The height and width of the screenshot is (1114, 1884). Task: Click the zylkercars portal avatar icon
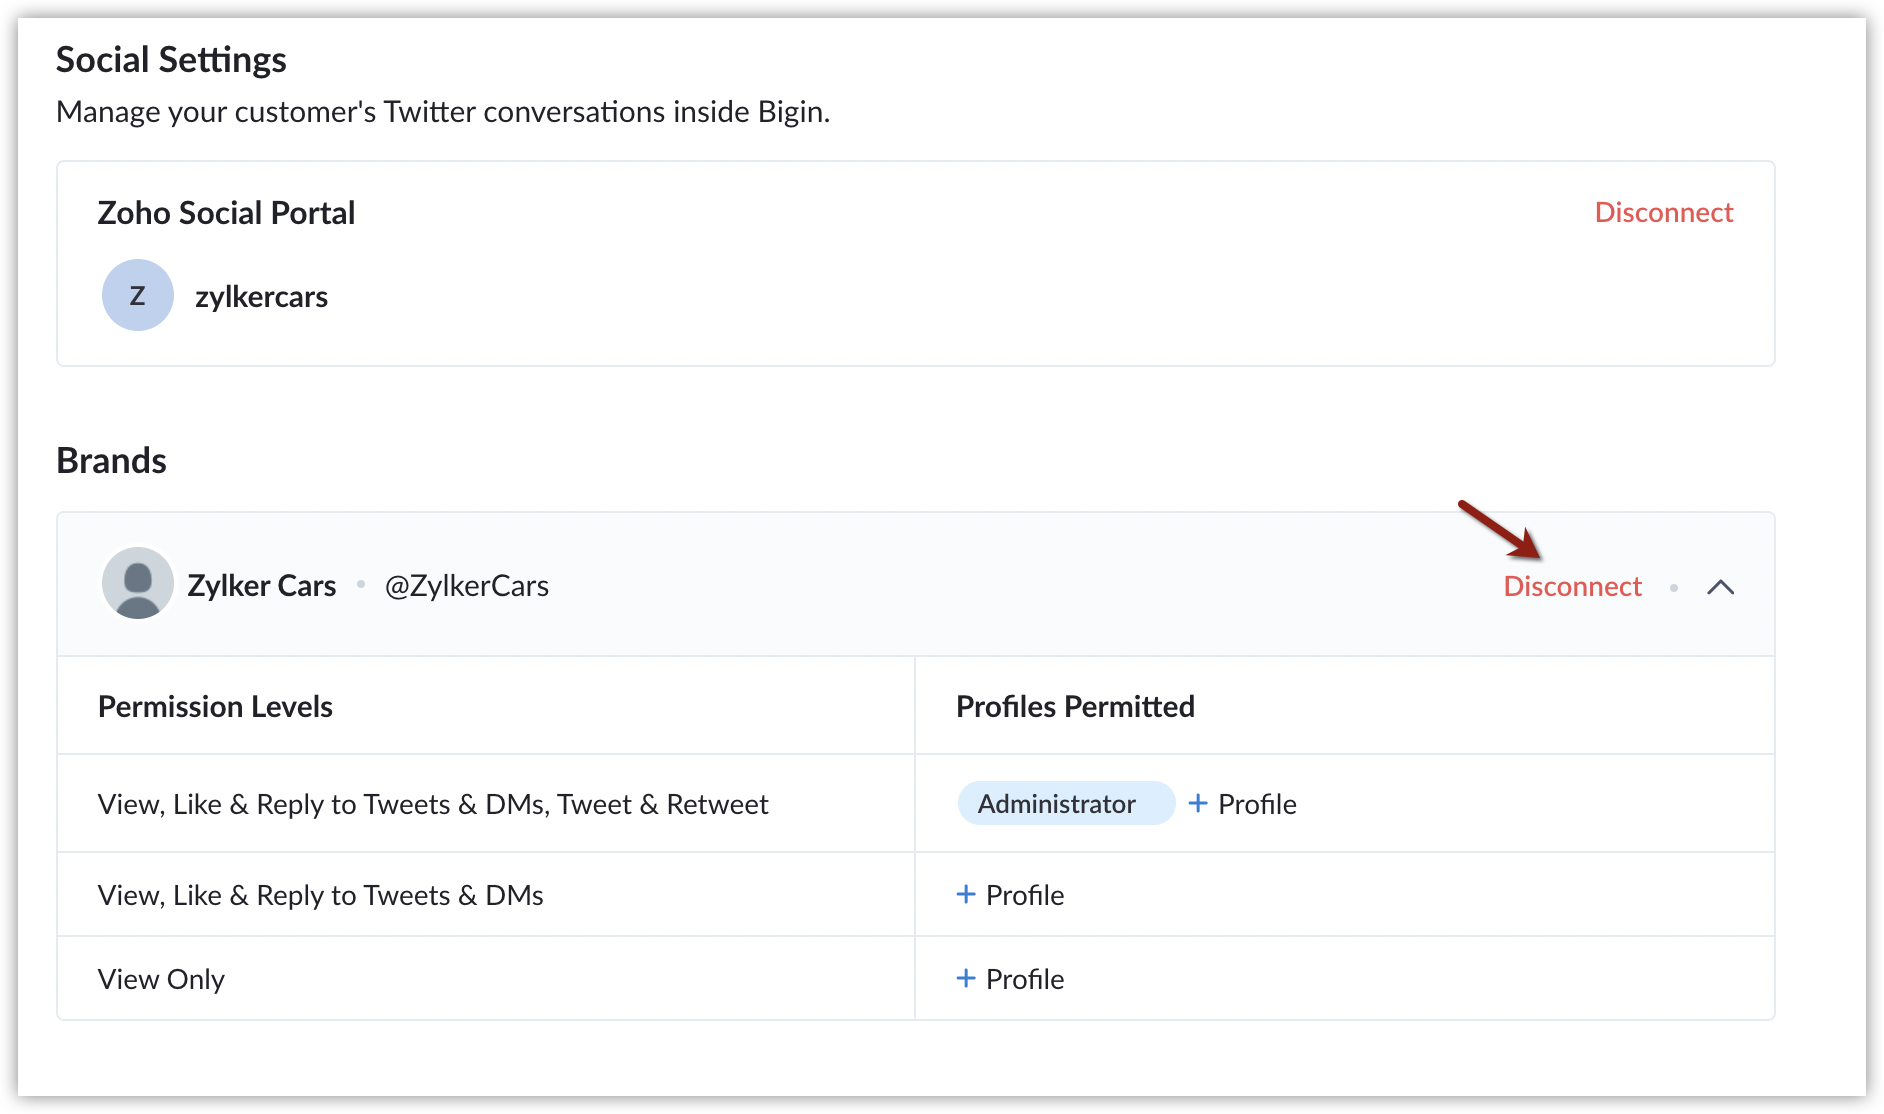click(x=138, y=295)
